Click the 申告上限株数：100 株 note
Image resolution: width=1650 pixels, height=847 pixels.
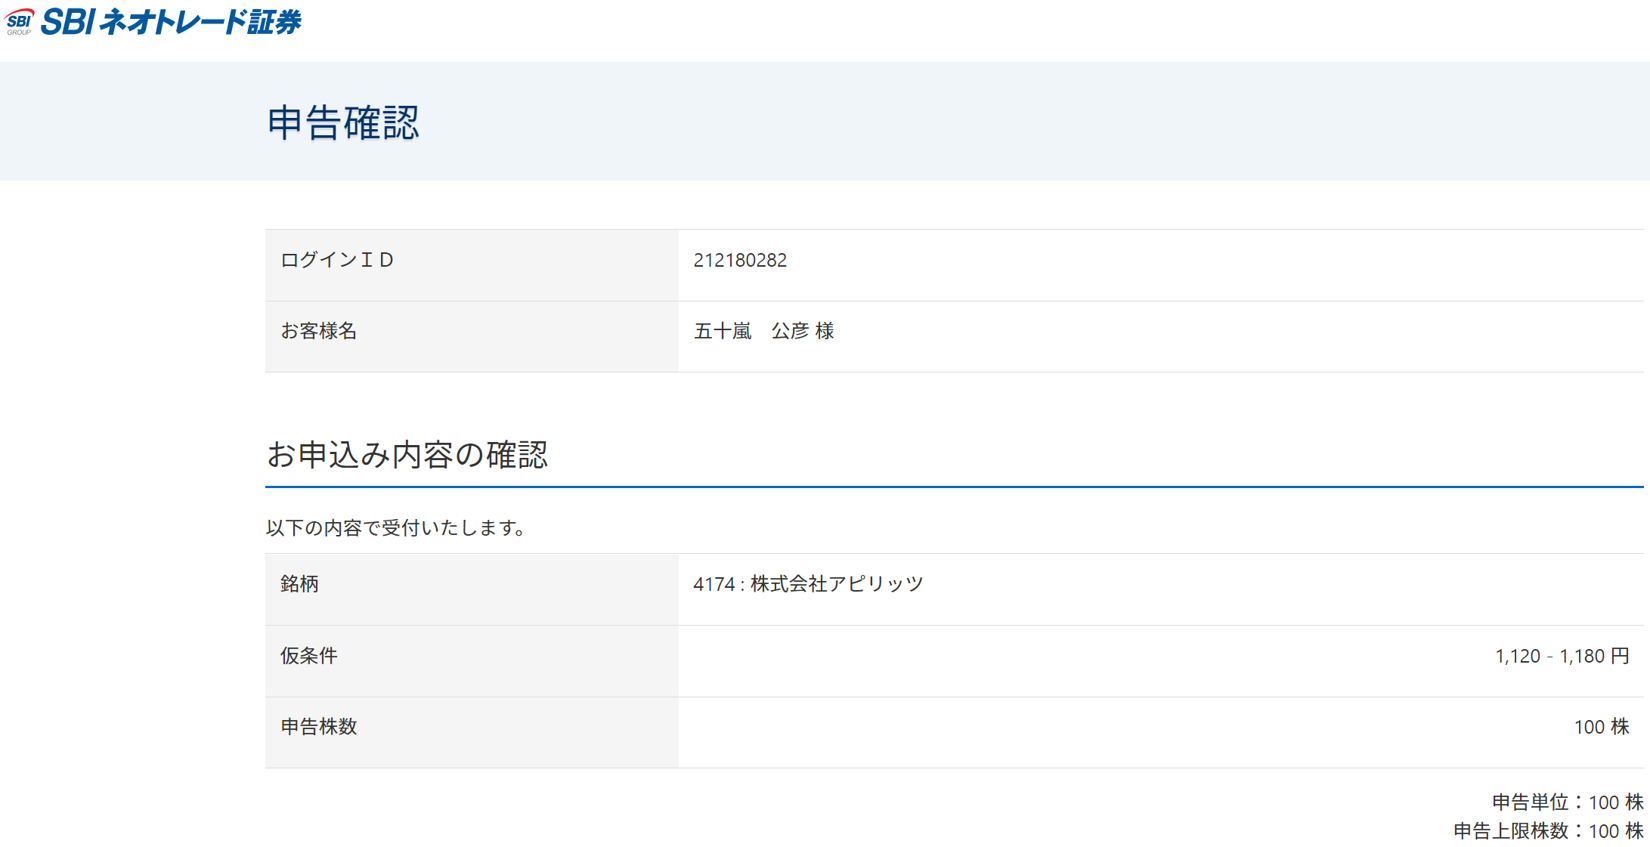point(1548,831)
